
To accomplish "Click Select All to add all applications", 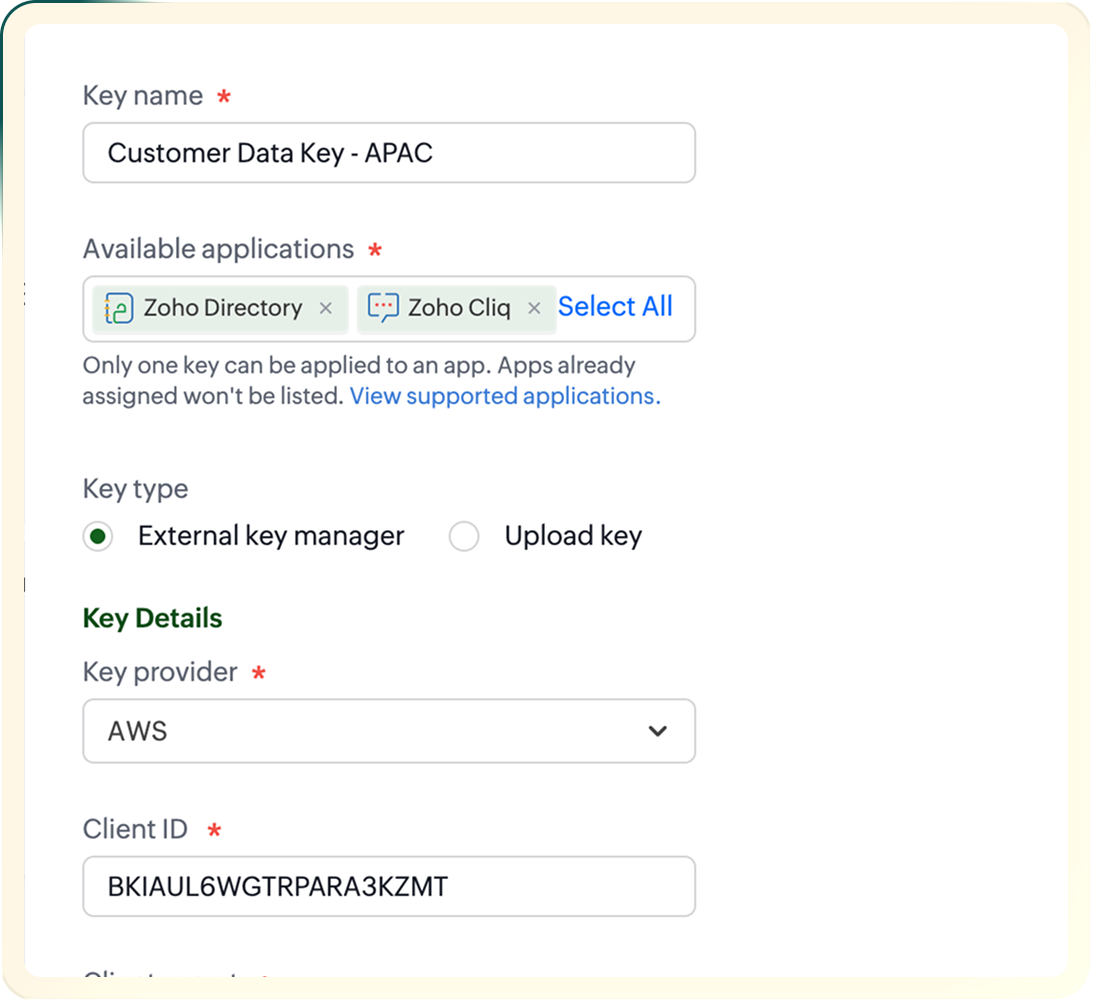I will tap(616, 307).
